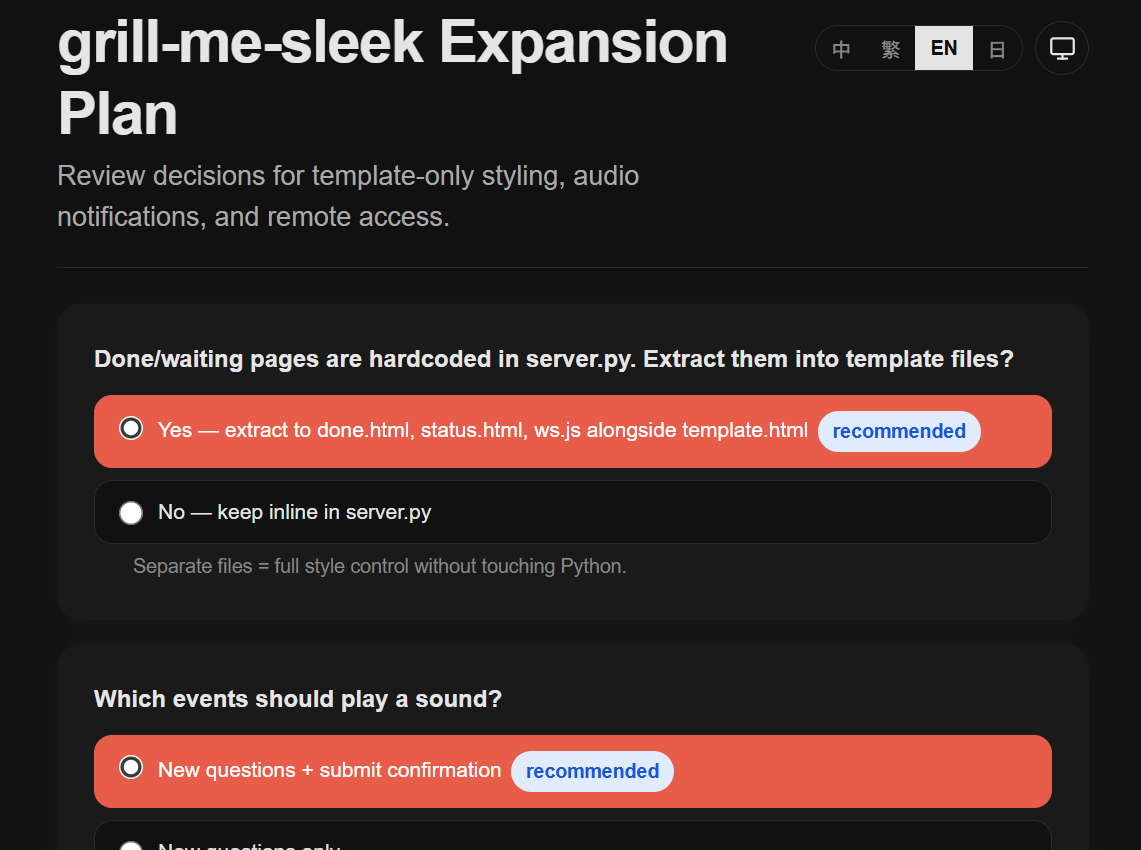Click the 'Separate files = full style control' hint

pos(379,566)
